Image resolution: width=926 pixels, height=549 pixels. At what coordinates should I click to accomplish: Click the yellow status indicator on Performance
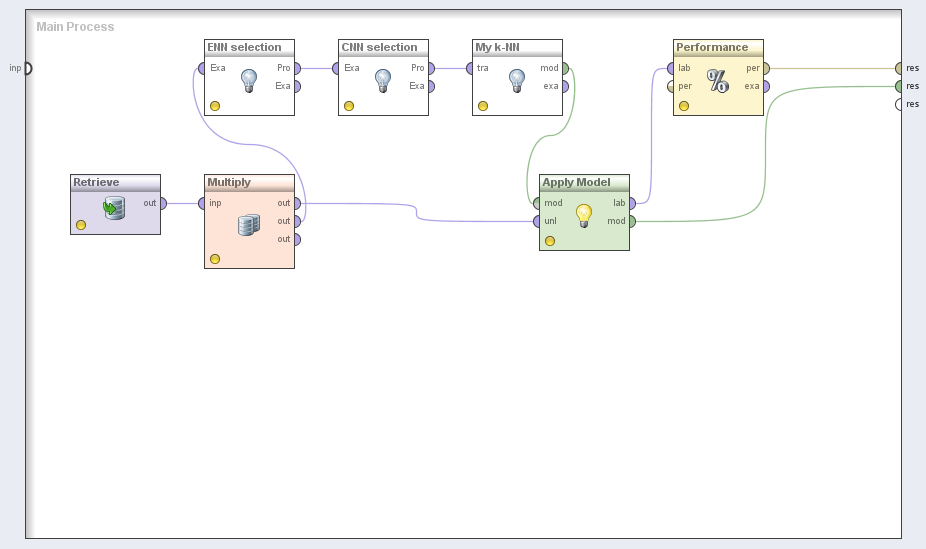(684, 105)
